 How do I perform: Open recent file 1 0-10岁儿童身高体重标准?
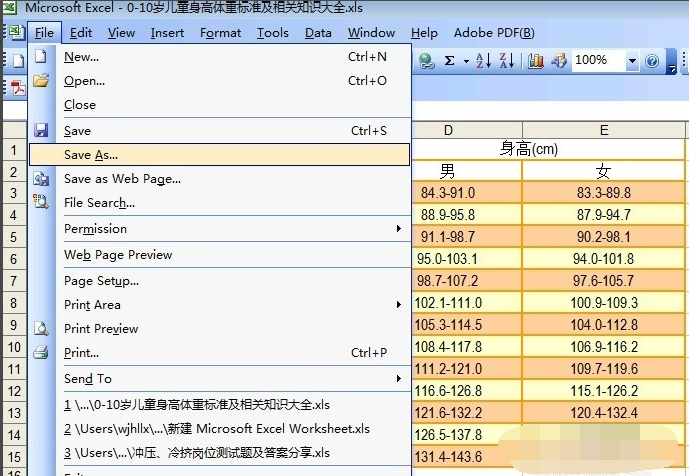point(220,404)
